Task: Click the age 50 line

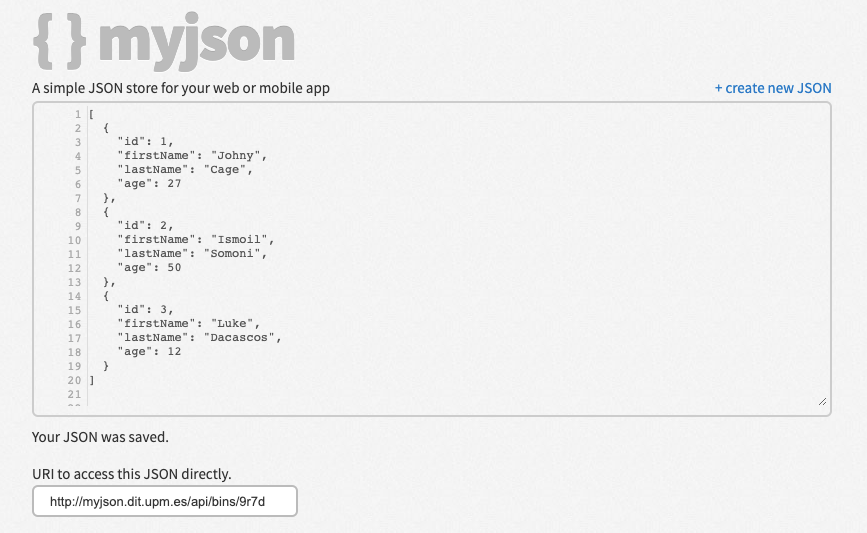Action: pos(149,268)
